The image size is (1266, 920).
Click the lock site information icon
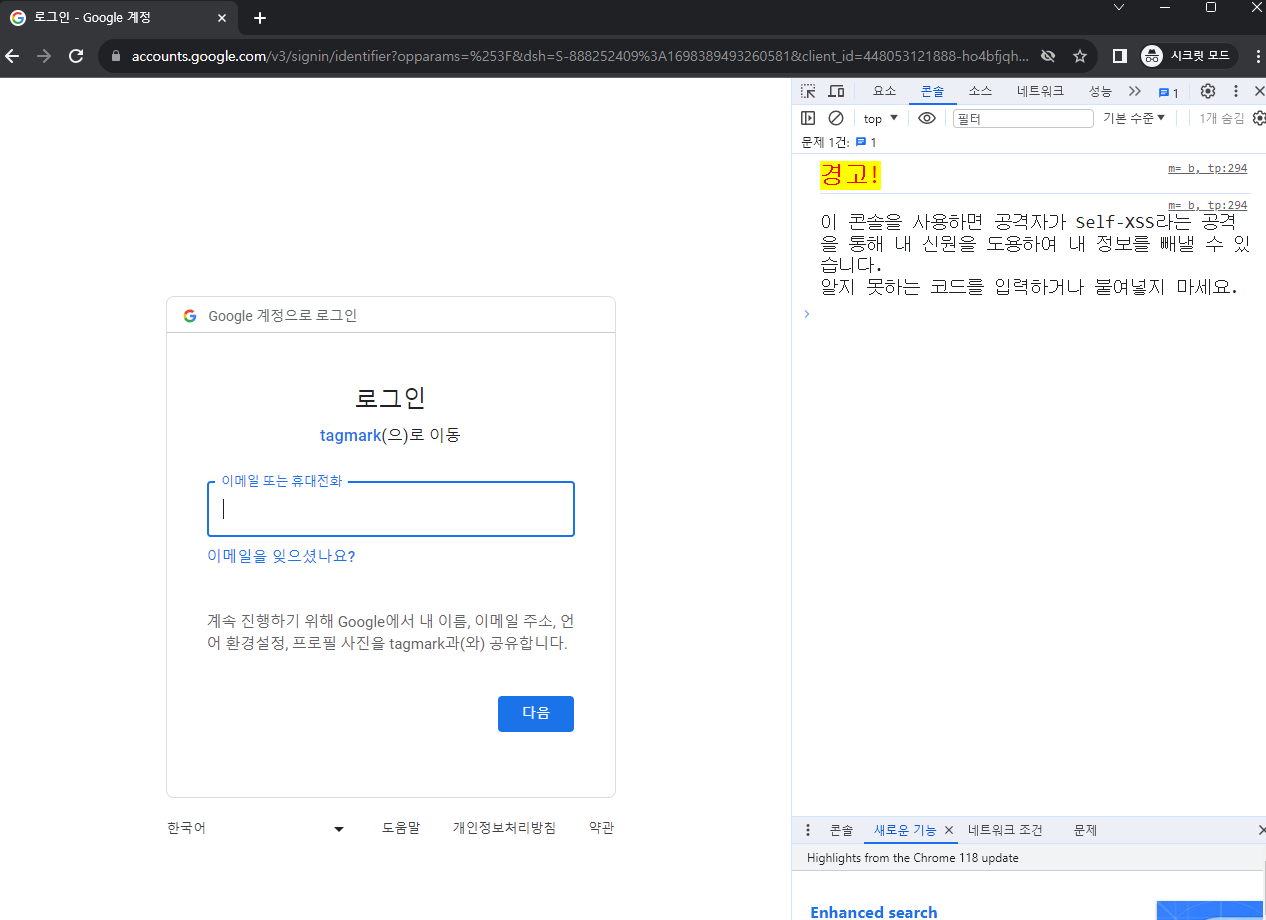coord(117,56)
